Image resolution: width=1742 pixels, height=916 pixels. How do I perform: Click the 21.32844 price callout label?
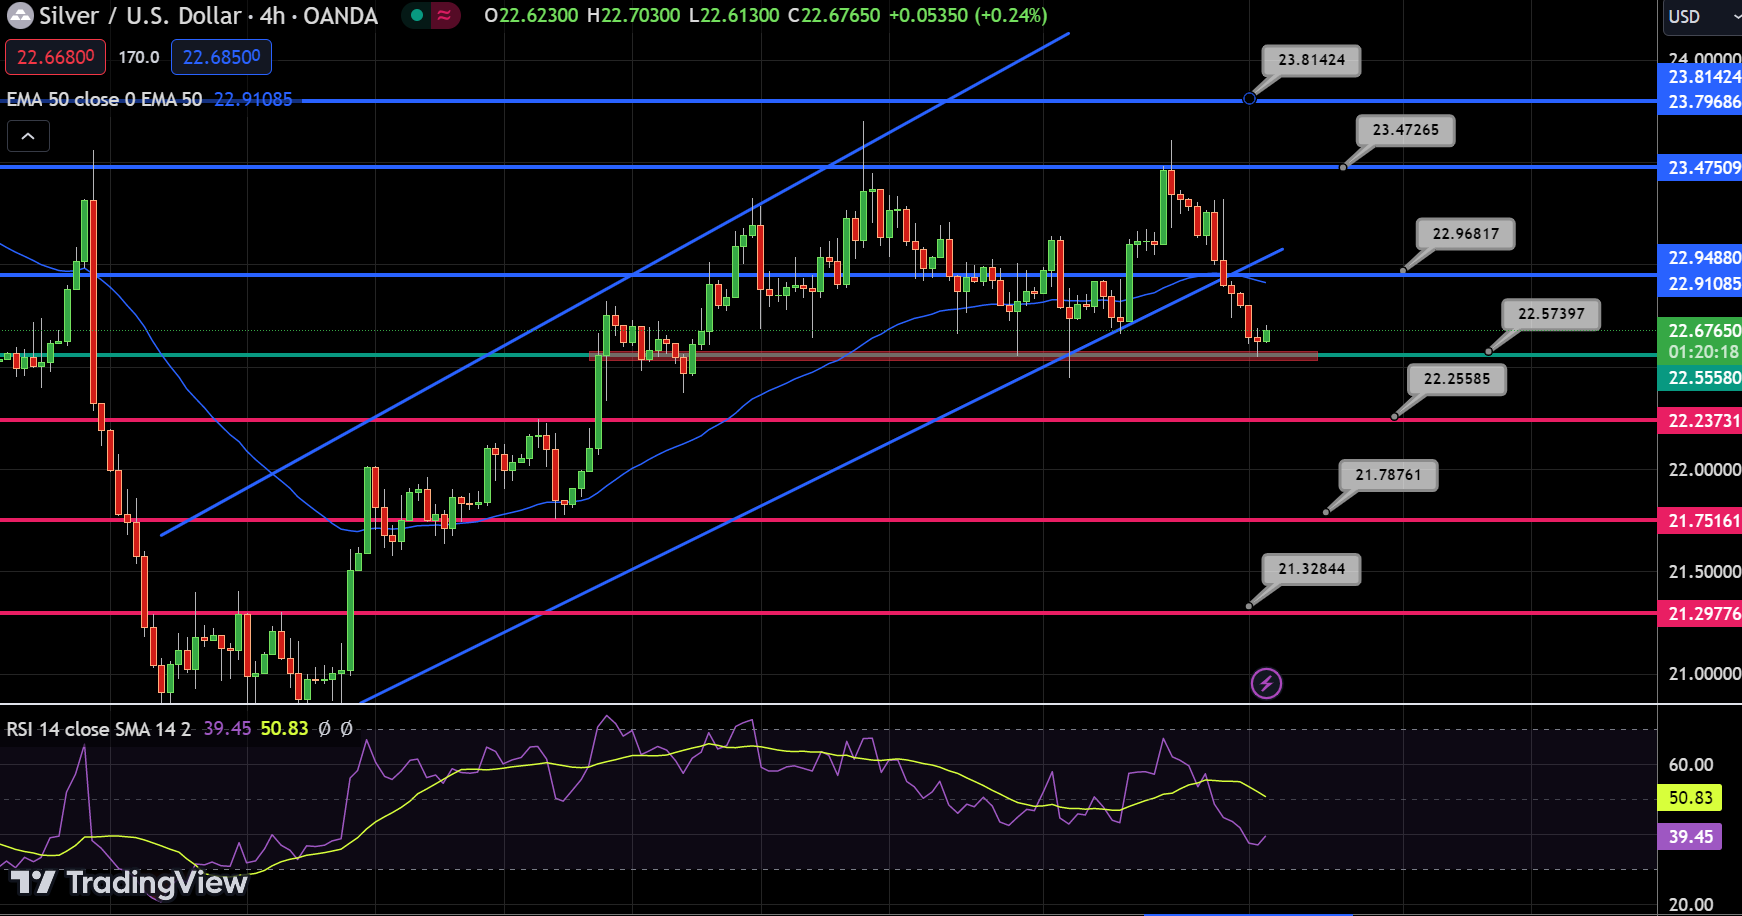[x=1311, y=569]
